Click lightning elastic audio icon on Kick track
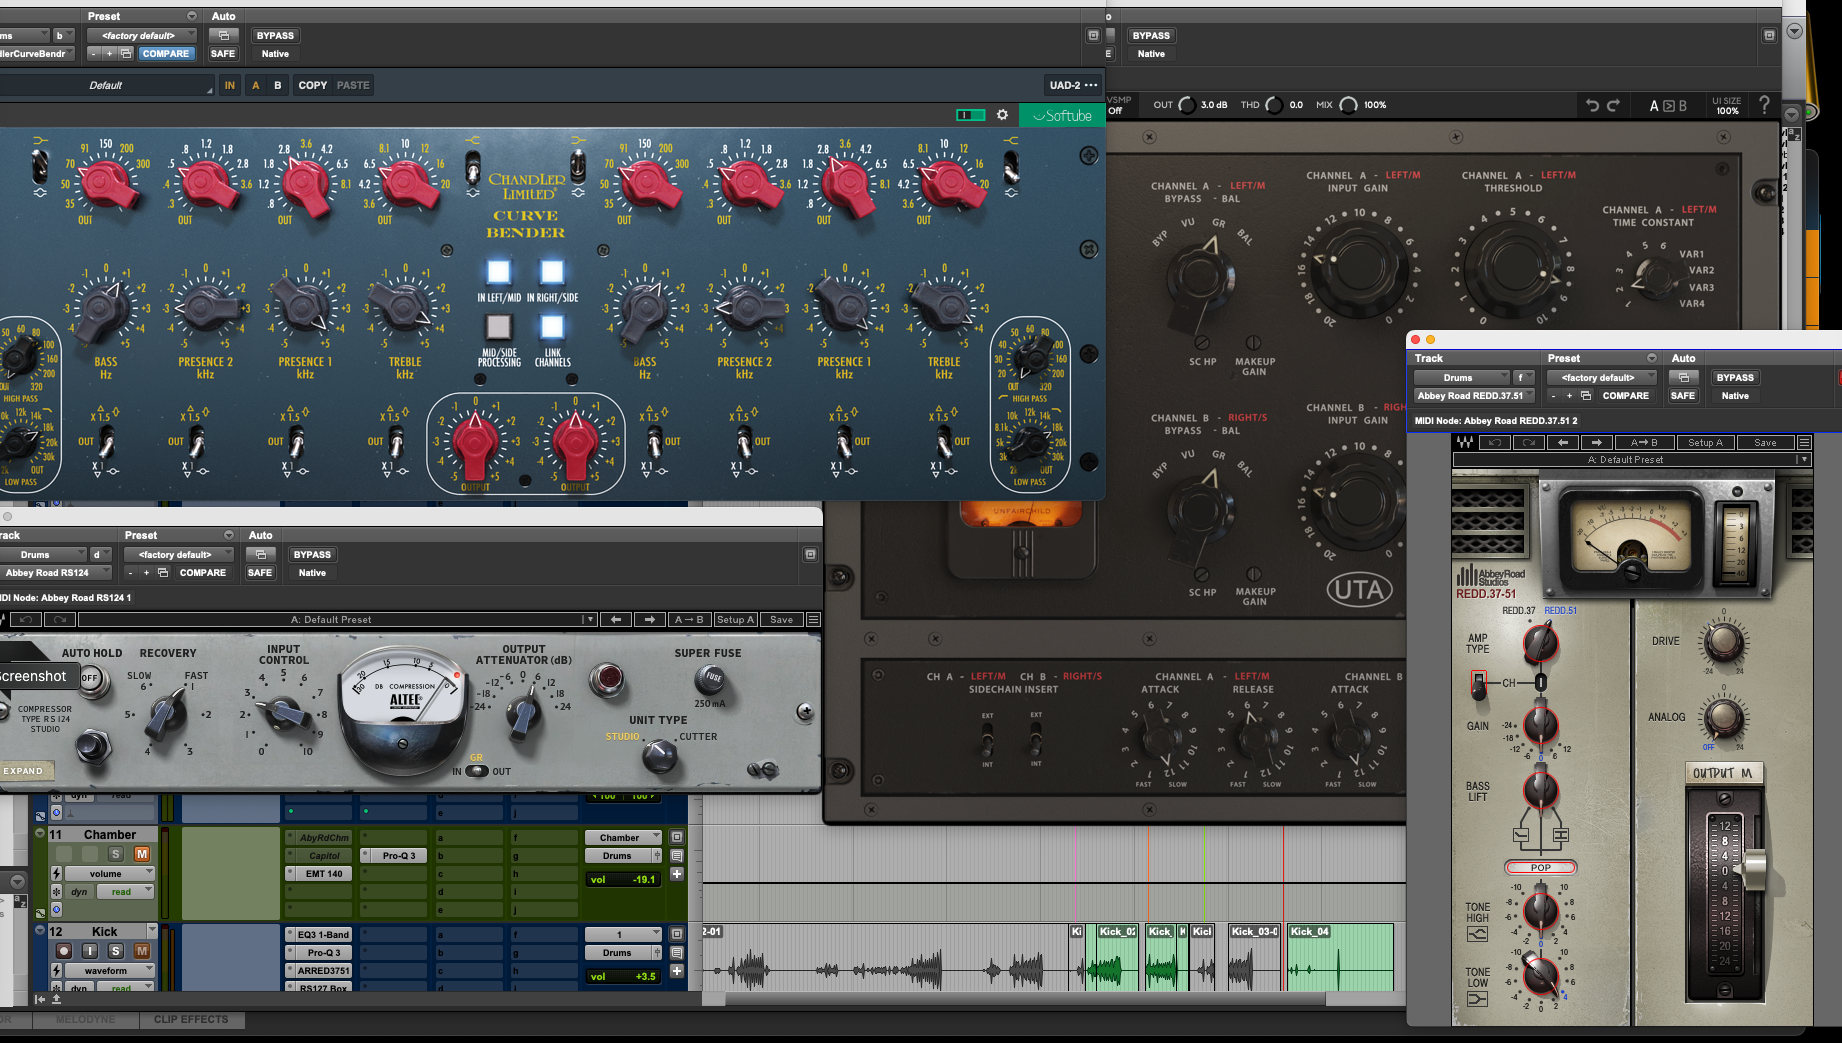The height and width of the screenshot is (1043, 1842). pyautogui.click(x=56, y=970)
